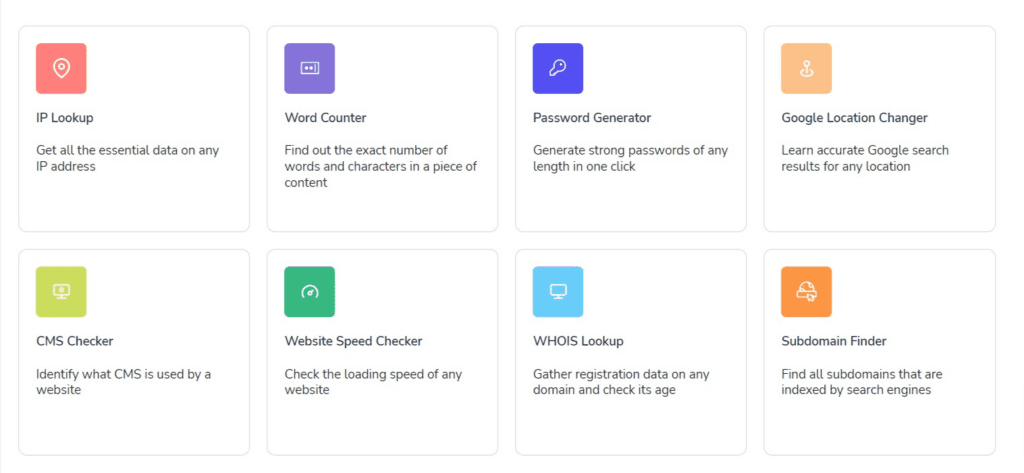Screen dimensions: 1024x473
Task: Click the CMS Checker heading
Action: pos(75,342)
